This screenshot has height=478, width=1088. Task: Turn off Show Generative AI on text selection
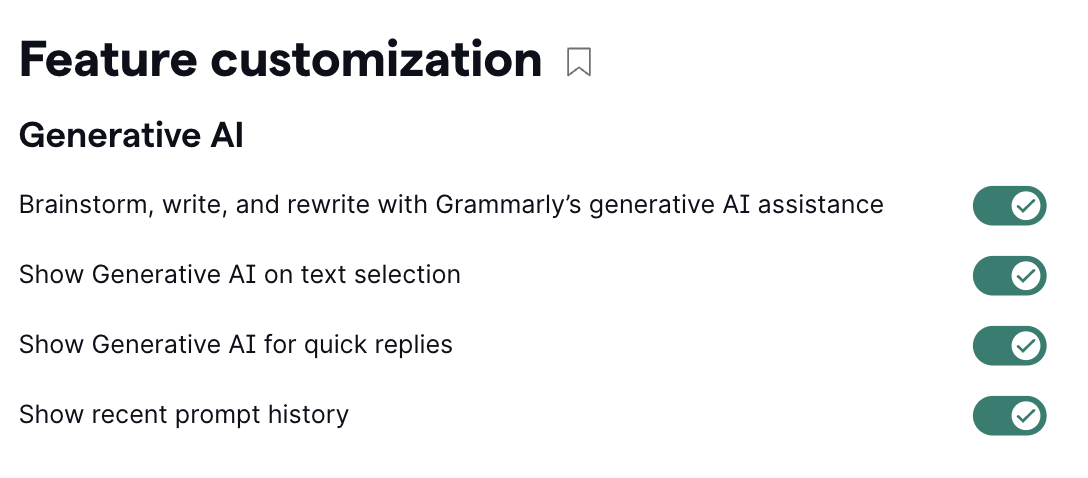[x=1008, y=276]
